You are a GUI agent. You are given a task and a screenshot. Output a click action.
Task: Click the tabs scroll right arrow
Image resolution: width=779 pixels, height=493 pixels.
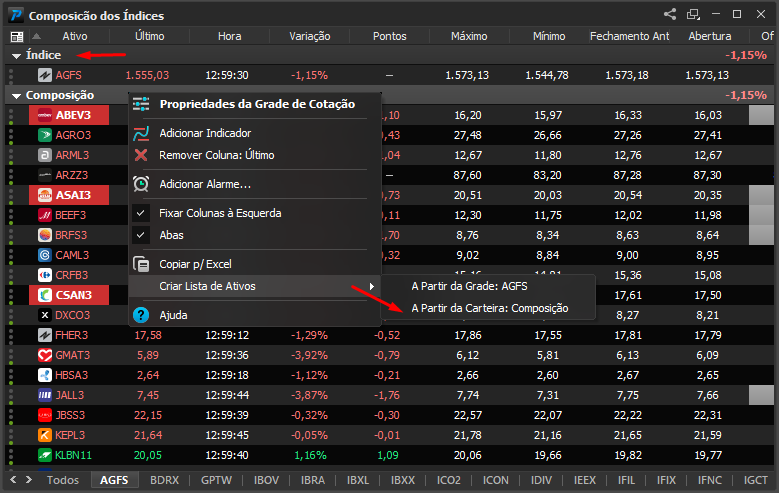(x=29, y=480)
